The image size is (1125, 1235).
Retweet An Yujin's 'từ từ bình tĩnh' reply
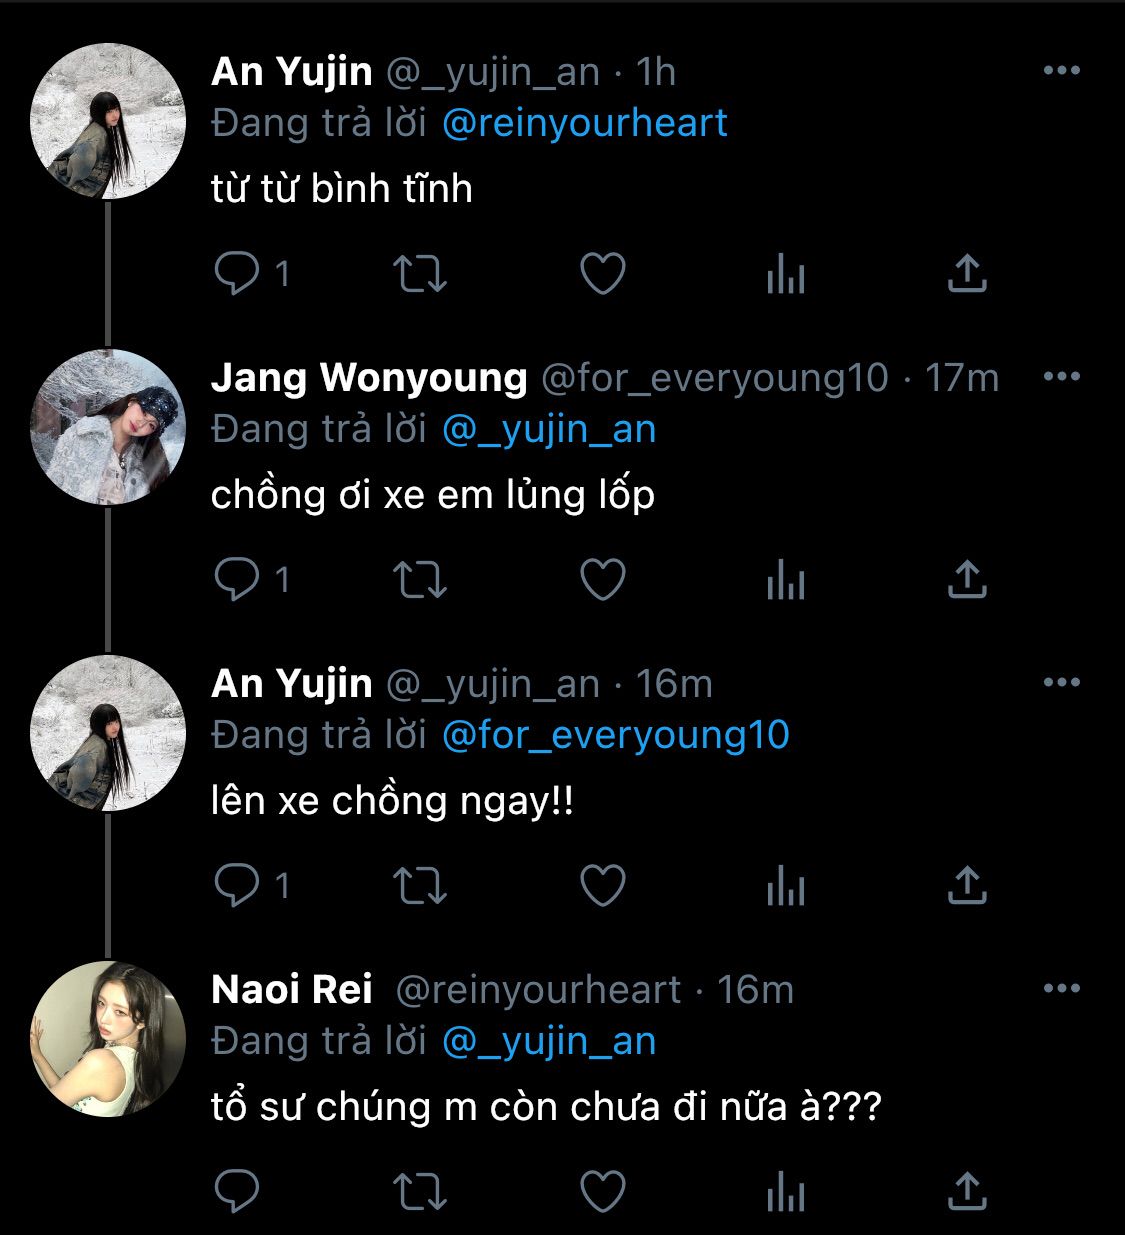pyautogui.click(x=419, y=274)
